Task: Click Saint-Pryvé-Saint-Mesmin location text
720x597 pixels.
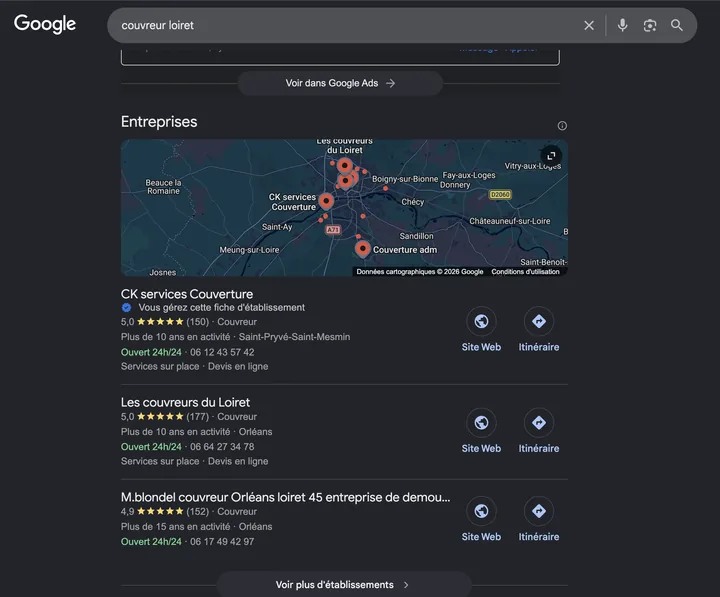Action: tap(294, 337)
